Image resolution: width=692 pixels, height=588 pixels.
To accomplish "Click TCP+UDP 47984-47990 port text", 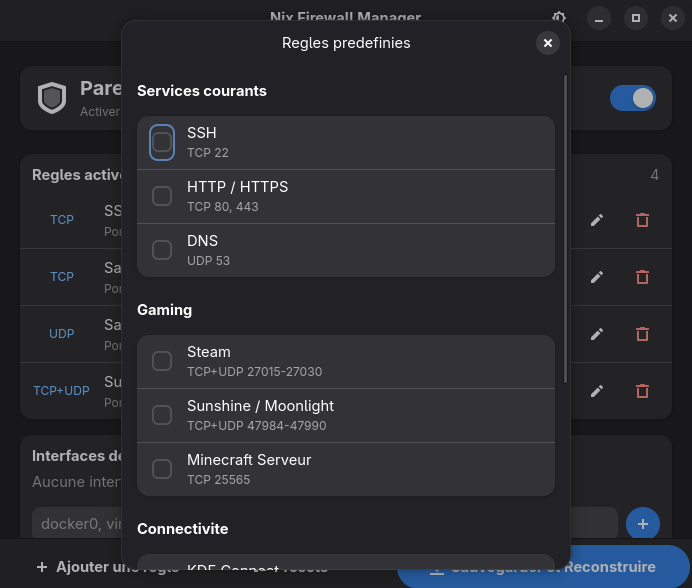I will coord(257,426).
